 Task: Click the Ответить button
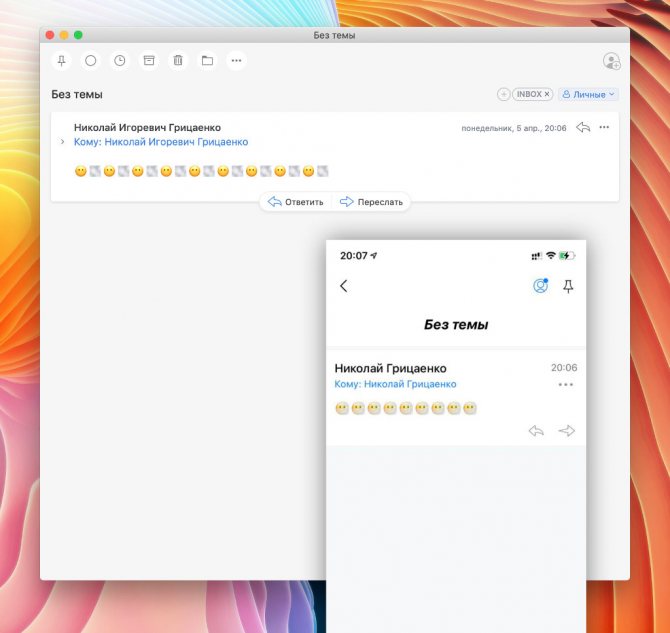pyautogui.click(x=296, y=202)
